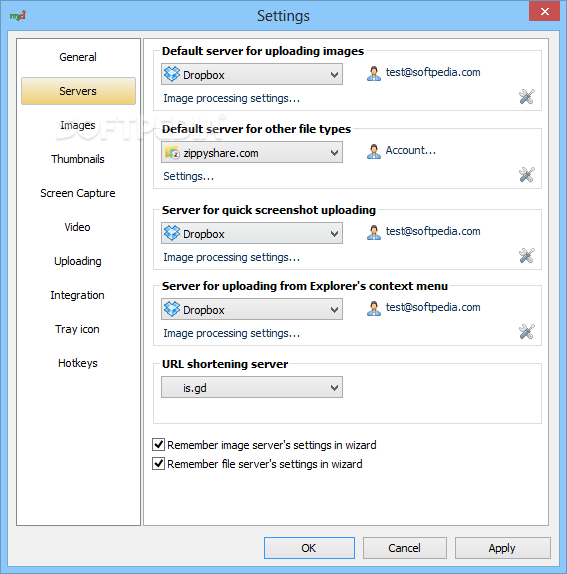Image resolution: width=567 pixels, height=574 pixels.
Task: Open the is.gd URL shortening dropdown
Action: [252, 387]
